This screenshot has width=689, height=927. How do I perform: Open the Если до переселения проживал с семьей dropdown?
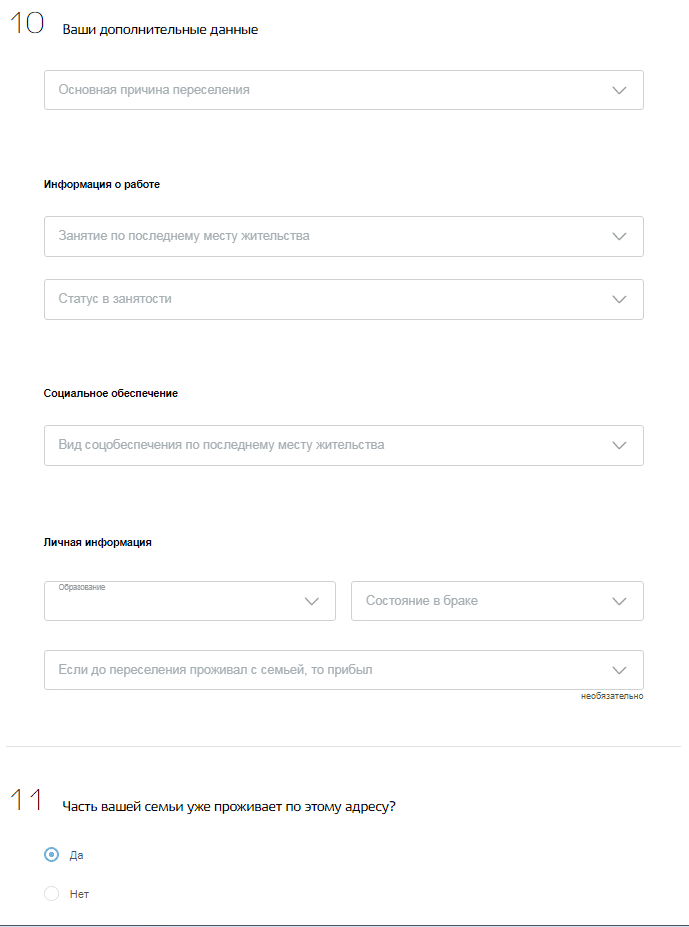tap(344, 670)
